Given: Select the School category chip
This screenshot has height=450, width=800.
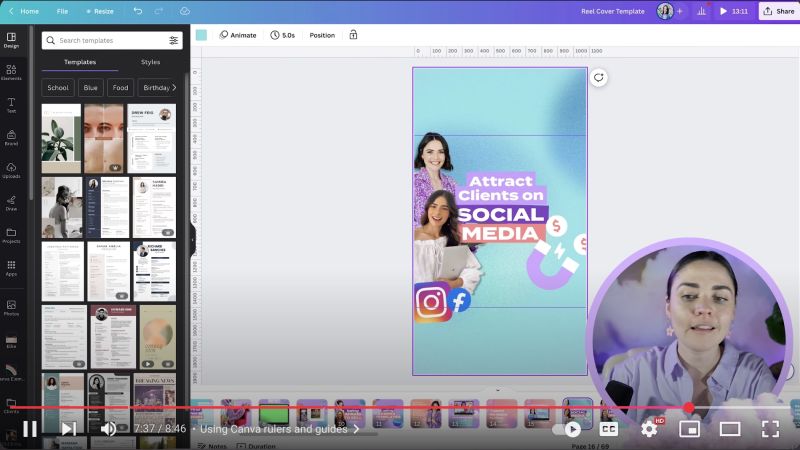Looking at the screenshot, I should 58,88.
